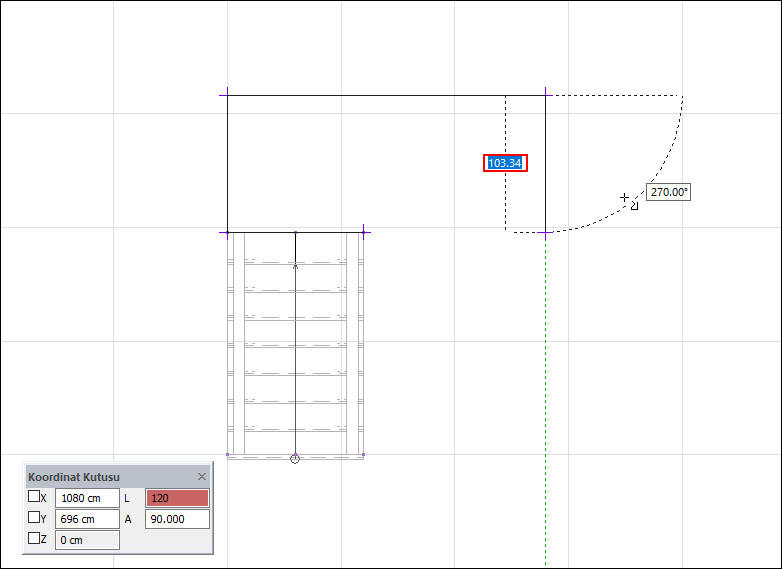This screenshot has width=782, height=569.
Task: Select the top-left purple corner marker
Action: (x=227, y=95)
